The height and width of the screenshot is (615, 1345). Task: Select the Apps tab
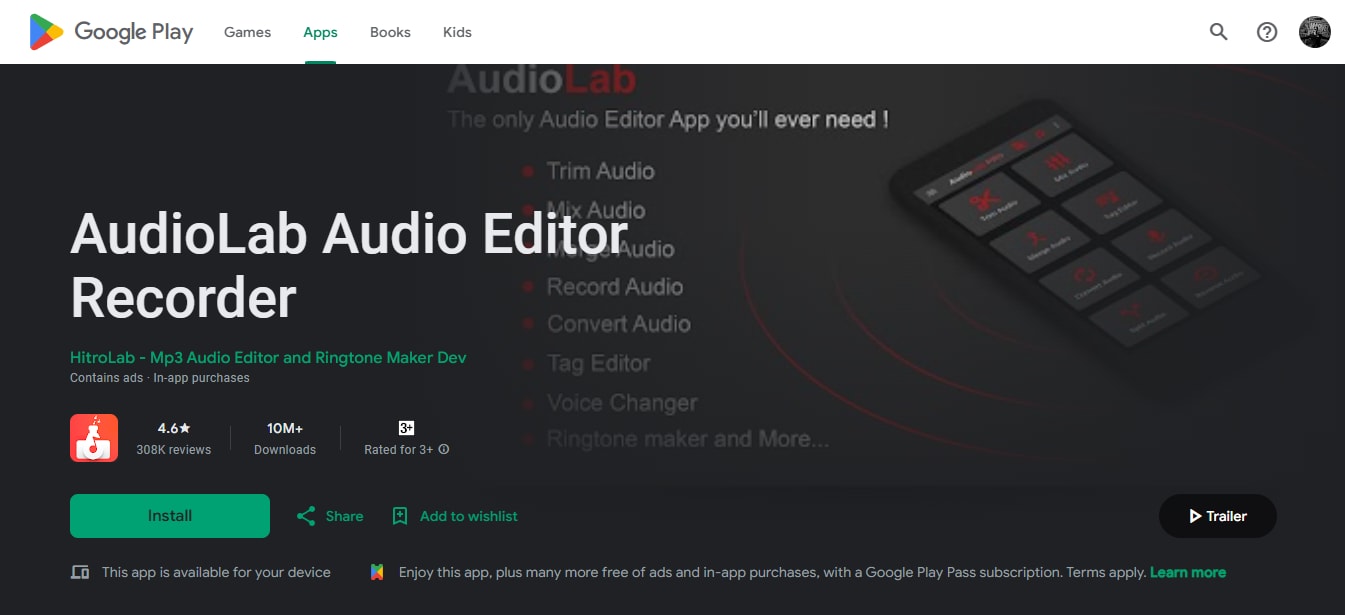coord(320,32)
